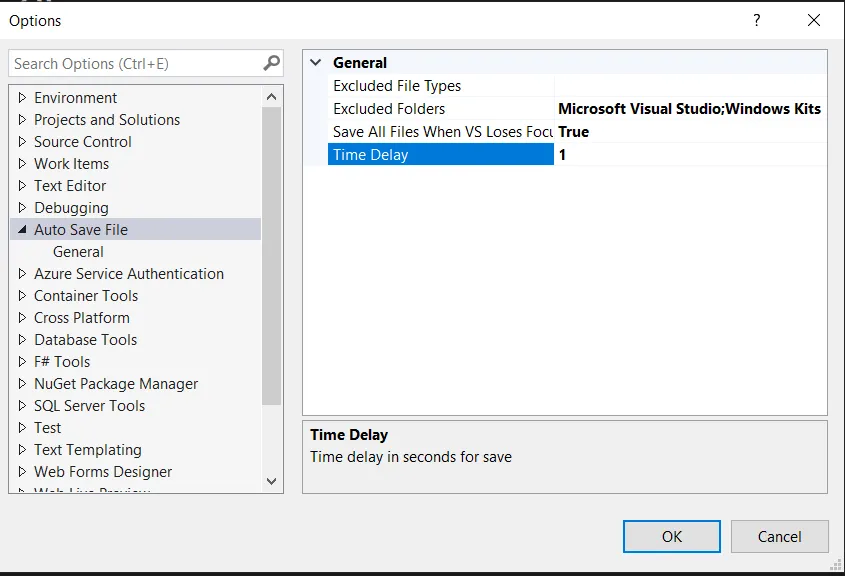
Task: Expand the Container Tools node
Action: coord(22,296)
